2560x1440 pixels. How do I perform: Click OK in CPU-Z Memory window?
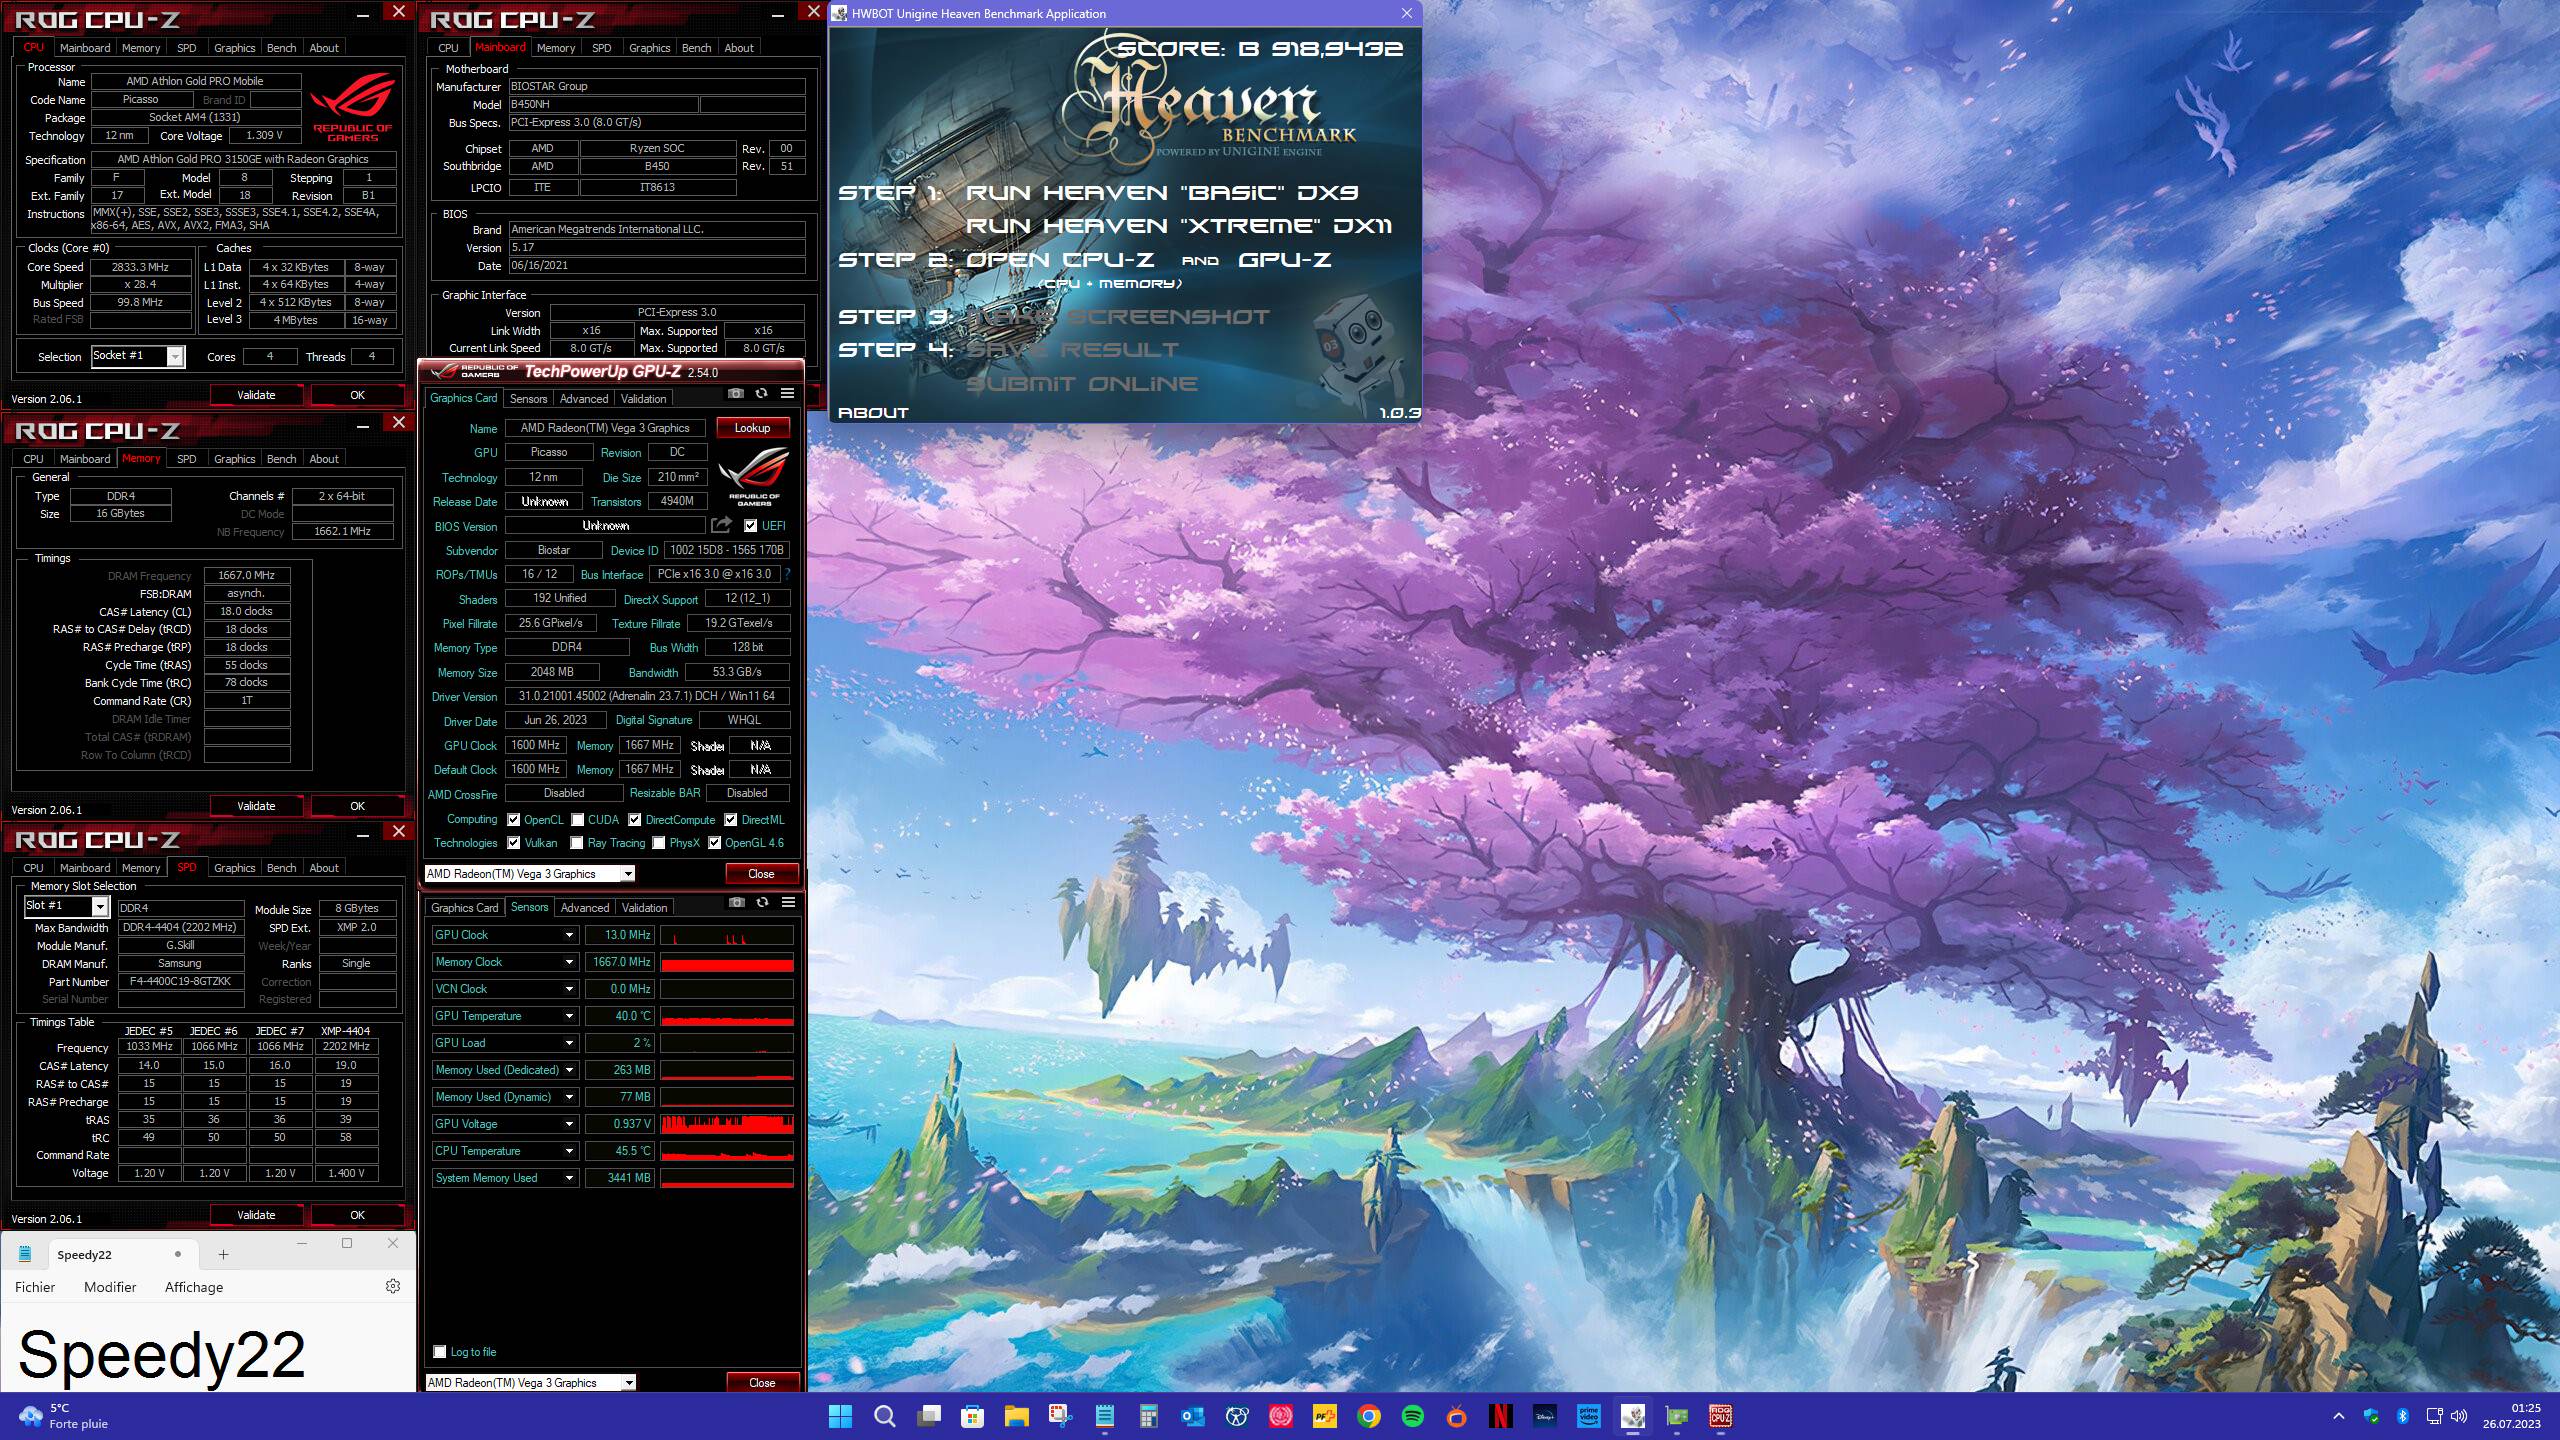(x=357, y=806)
